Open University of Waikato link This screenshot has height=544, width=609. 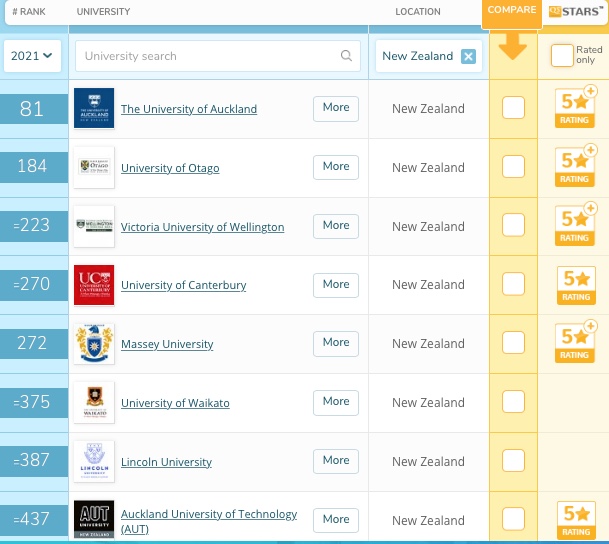pos(175,403)
